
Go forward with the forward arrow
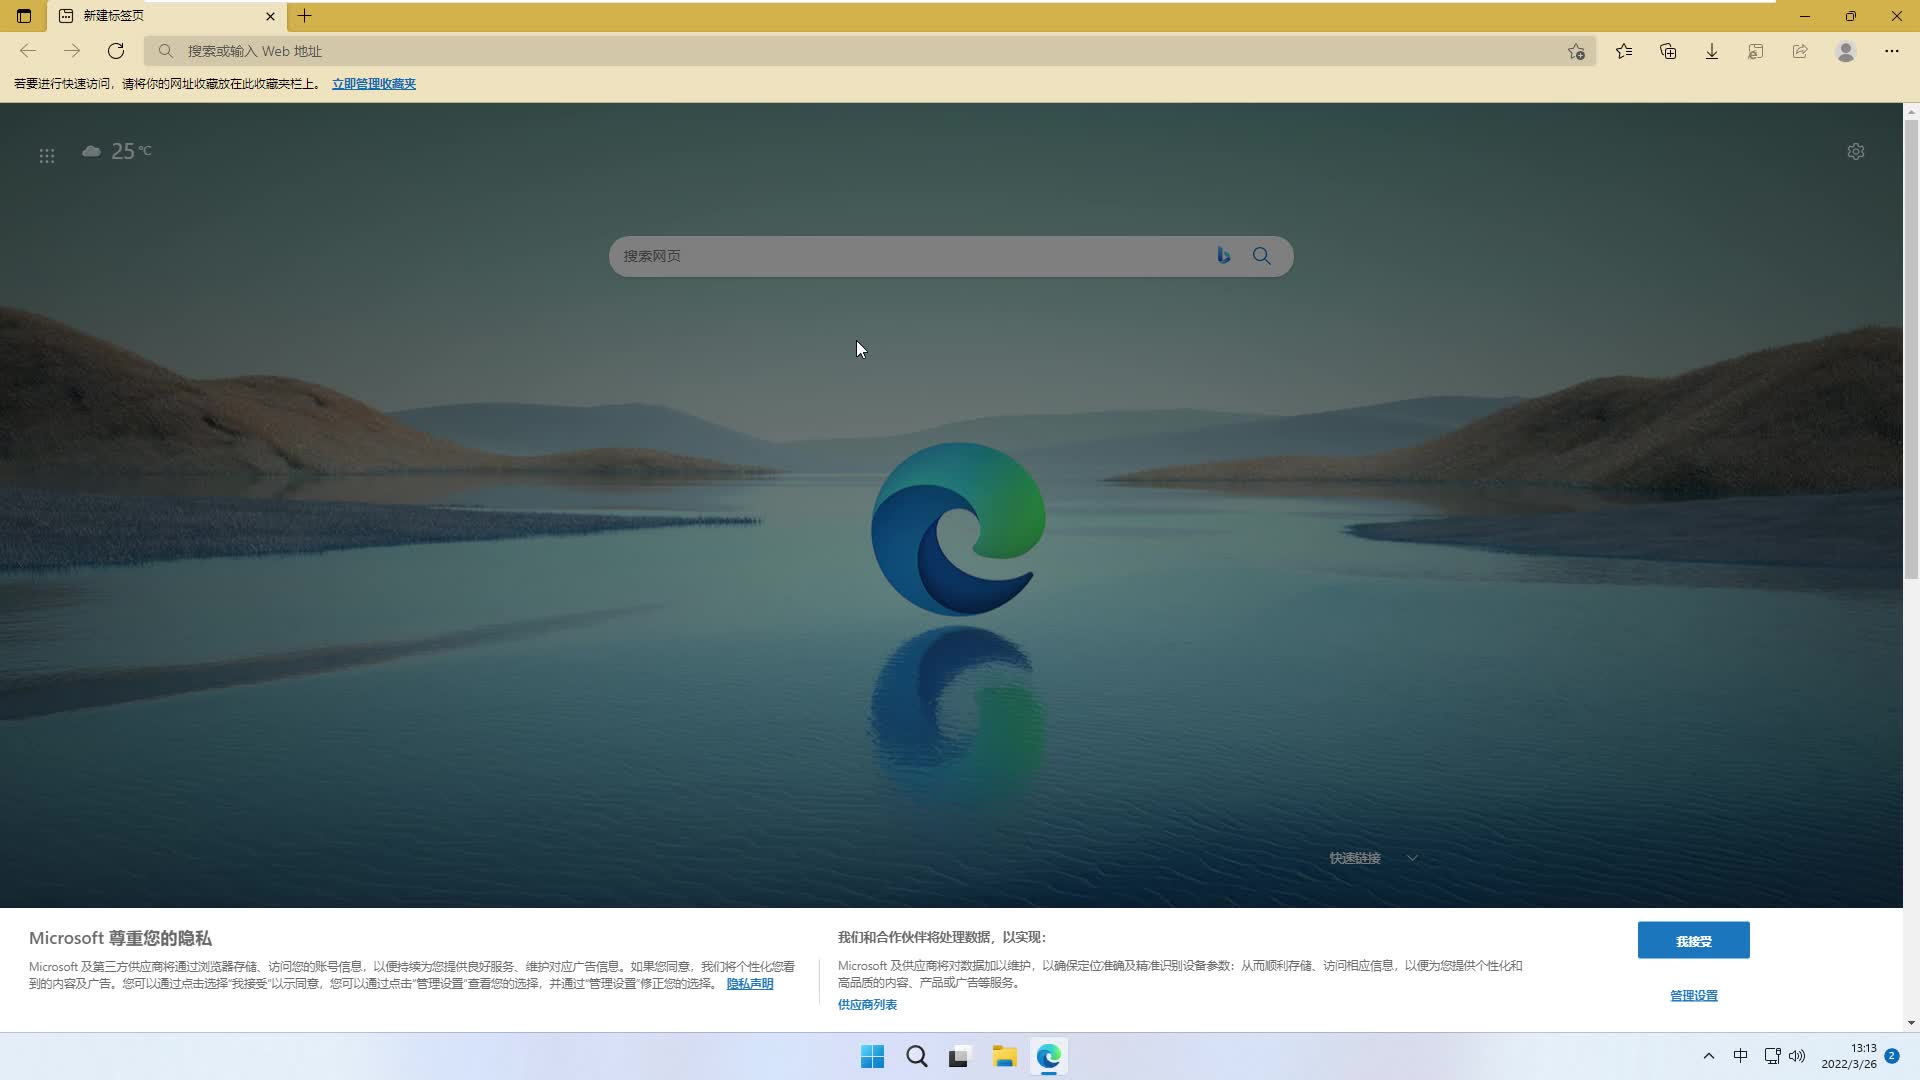72,51
